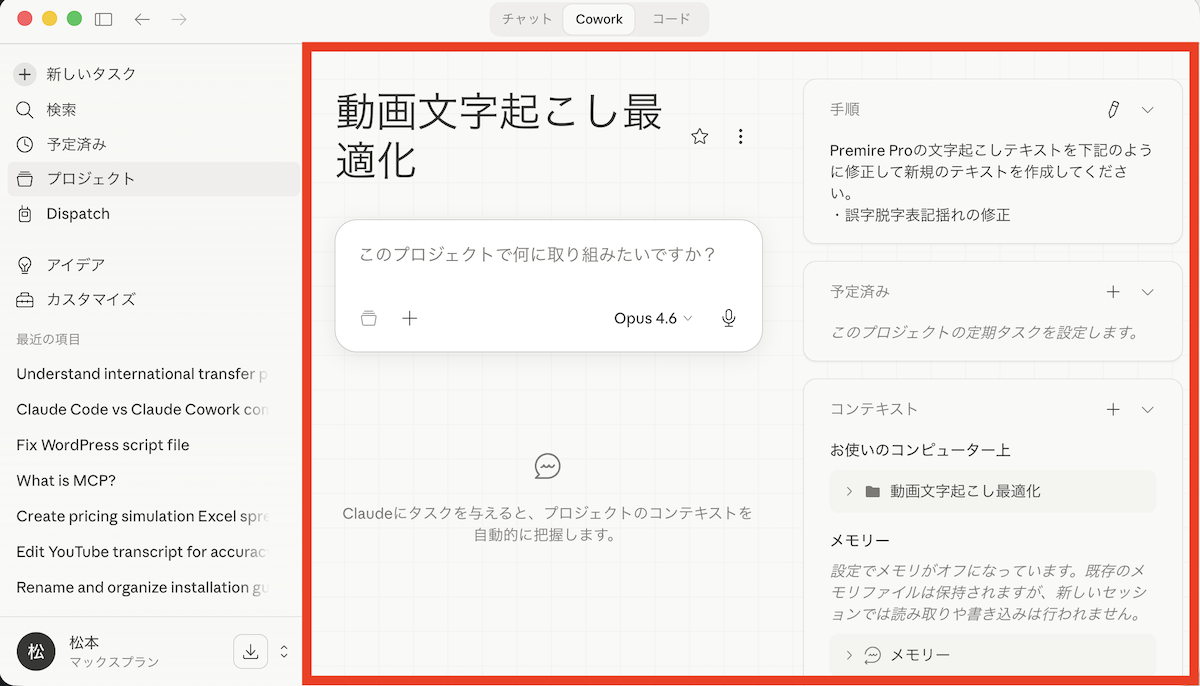Edit 手順 instructions with the pencil icon
This screenshot has height=686, width=1200.
point(1113,109)
